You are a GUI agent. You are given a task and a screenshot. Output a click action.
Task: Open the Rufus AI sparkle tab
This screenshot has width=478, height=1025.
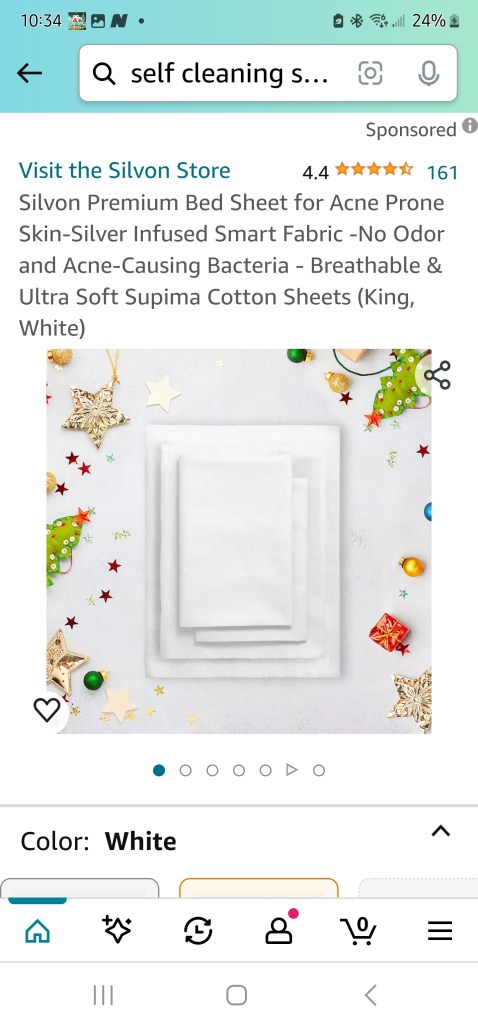[x=117, y=930]
